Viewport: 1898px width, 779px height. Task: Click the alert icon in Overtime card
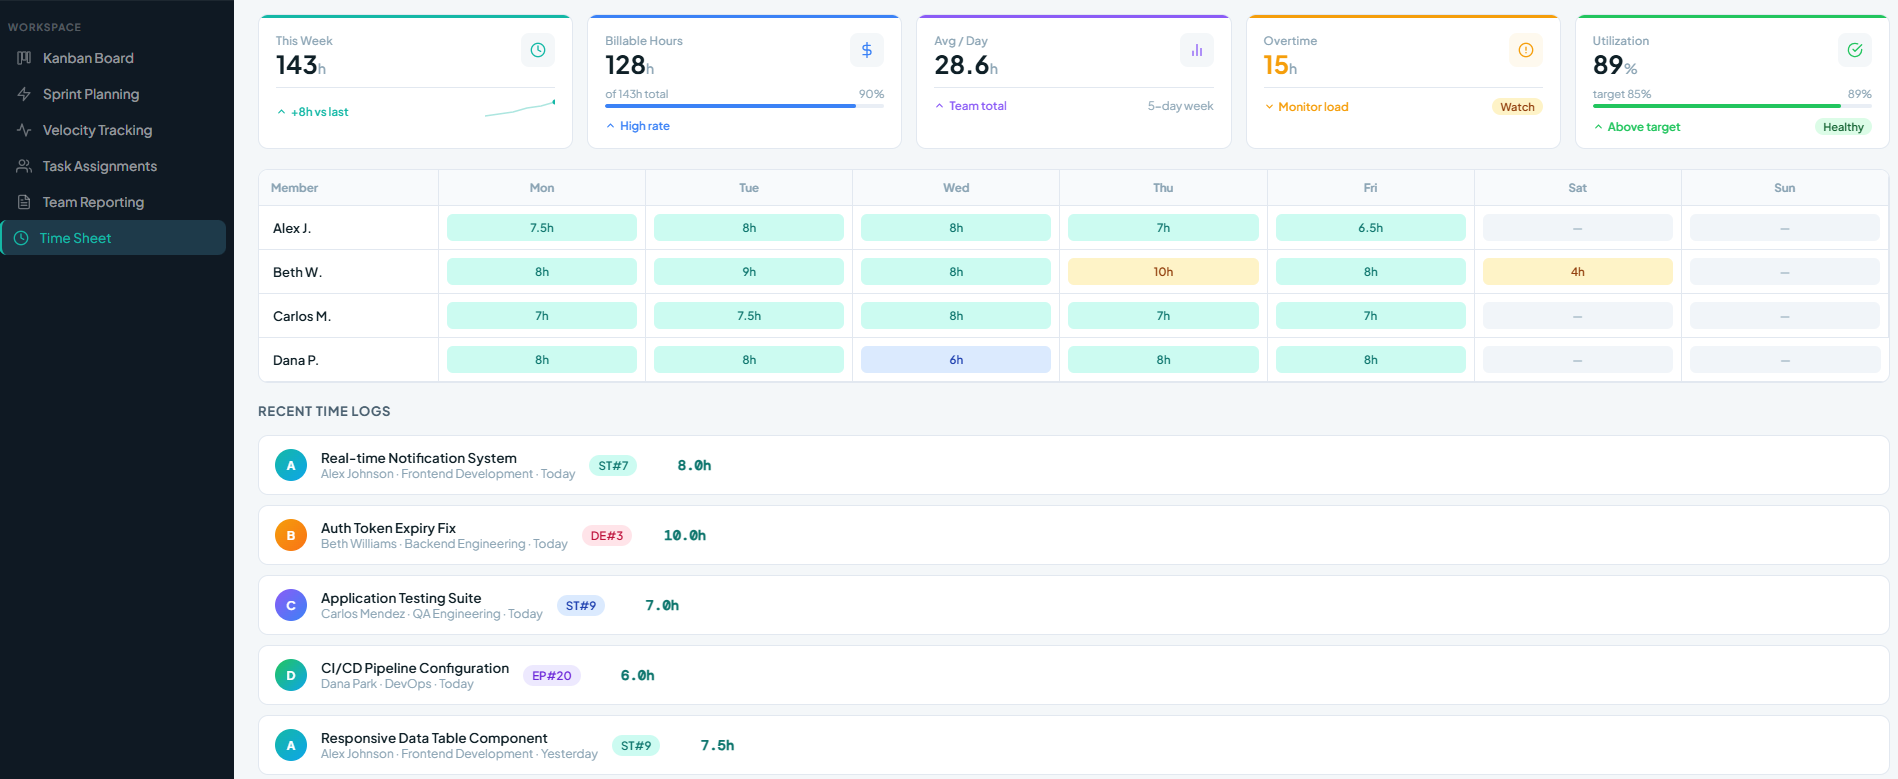(x=1525, y=50)
